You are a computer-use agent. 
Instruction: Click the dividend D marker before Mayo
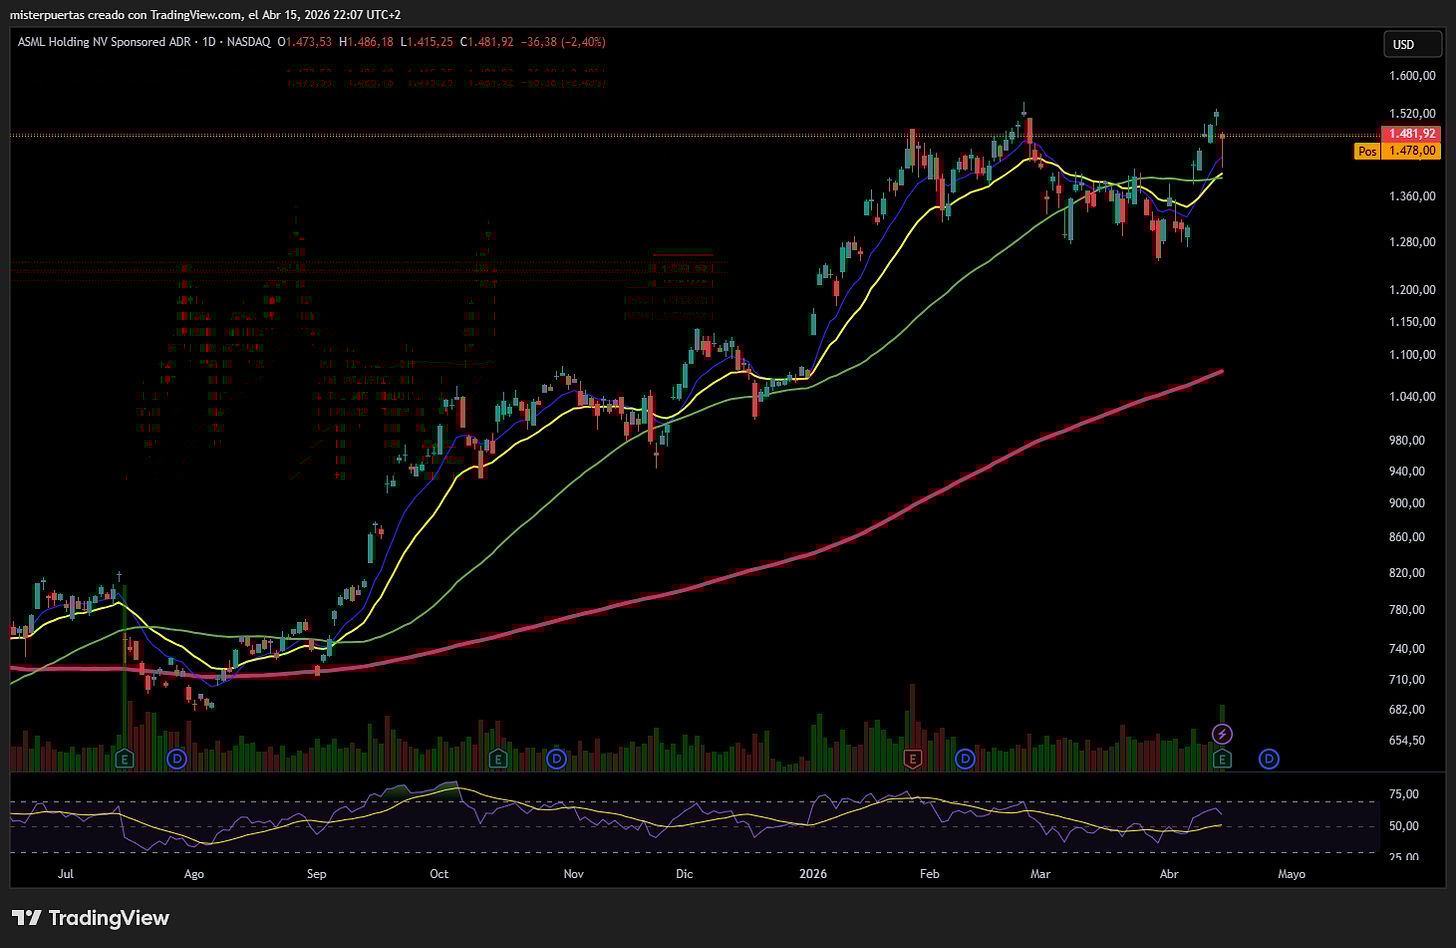coord(1269,759)
